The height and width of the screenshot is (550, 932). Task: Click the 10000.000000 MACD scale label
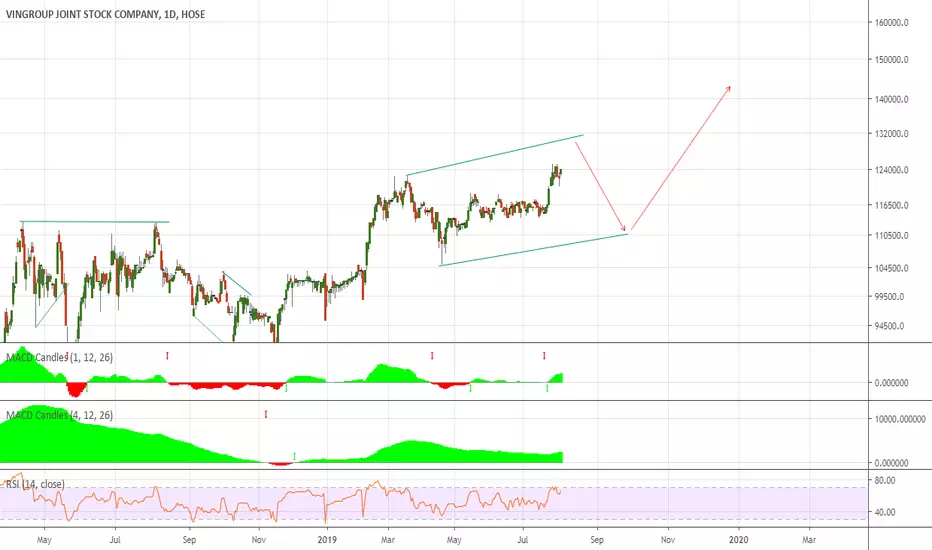tap(899, 419)
